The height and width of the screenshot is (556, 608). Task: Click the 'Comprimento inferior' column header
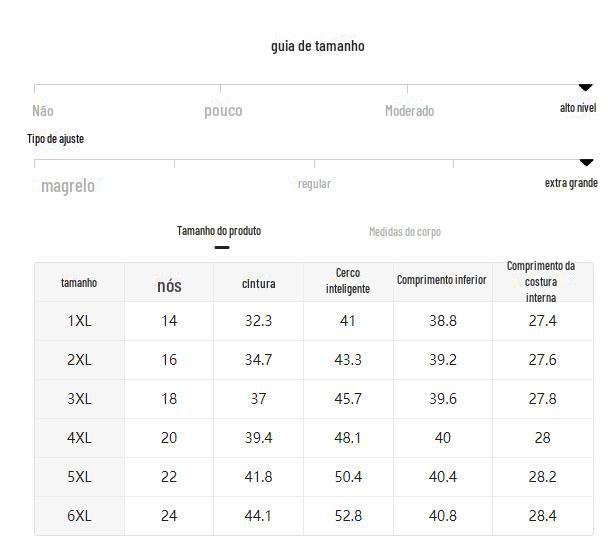pyautogui.click(x=442, y=280)
